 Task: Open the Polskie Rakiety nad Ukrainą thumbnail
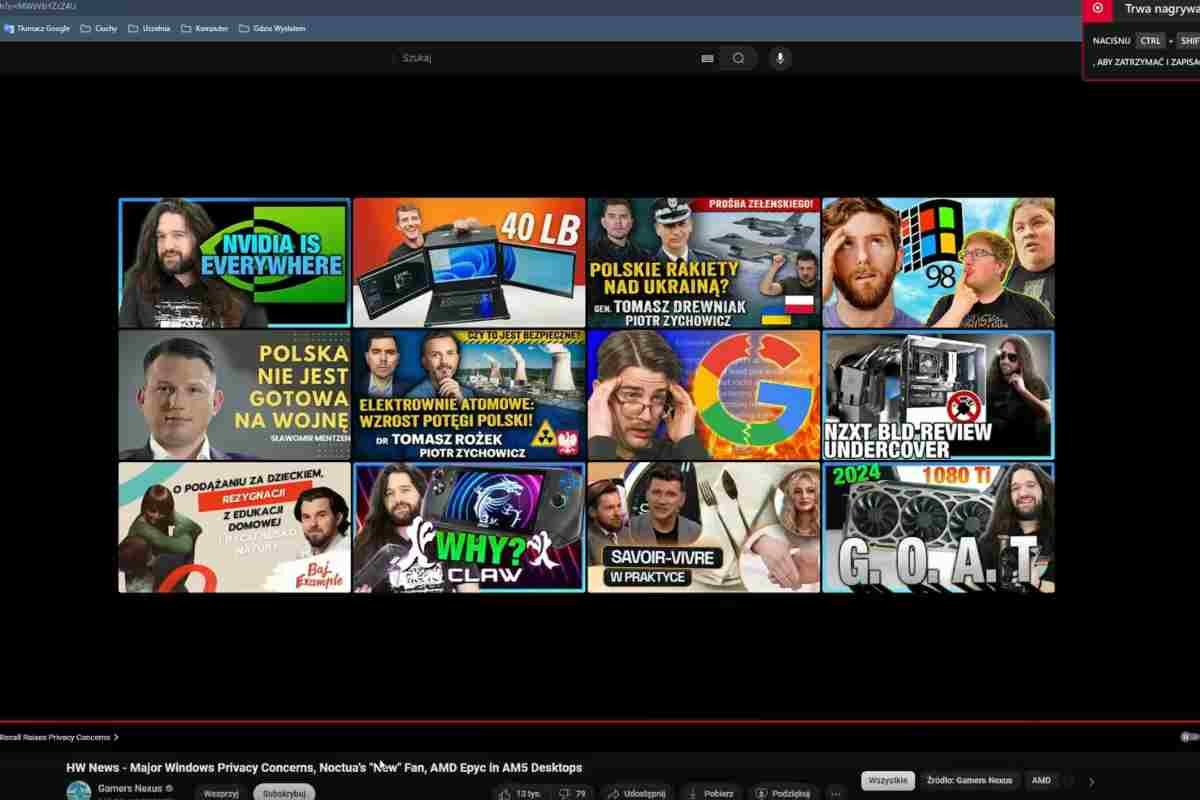point(704,263)
